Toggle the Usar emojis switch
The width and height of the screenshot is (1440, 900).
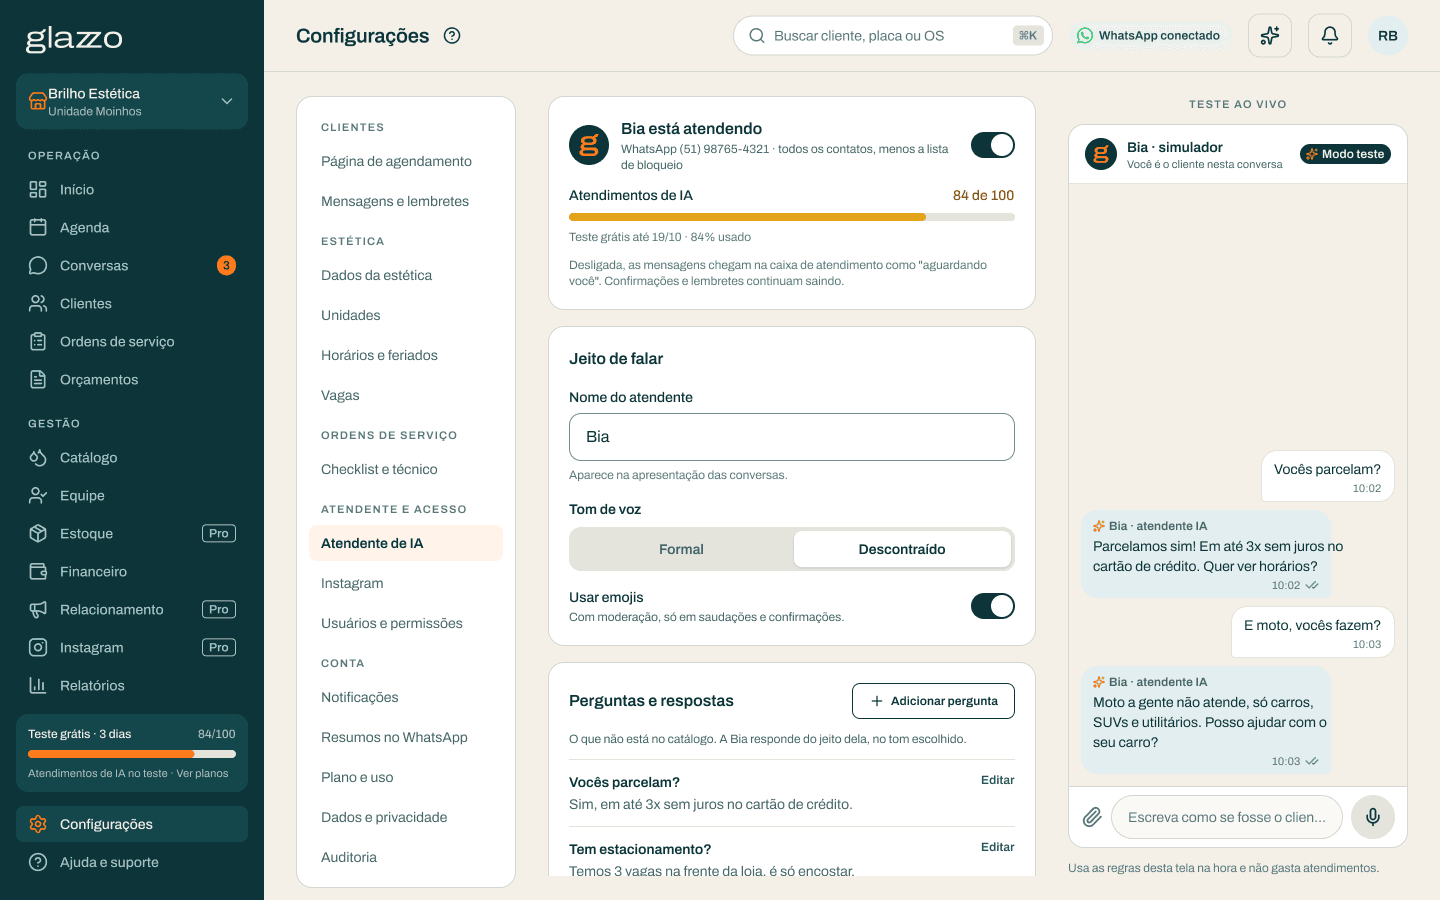pyautogui.click(x=993, y=606)
